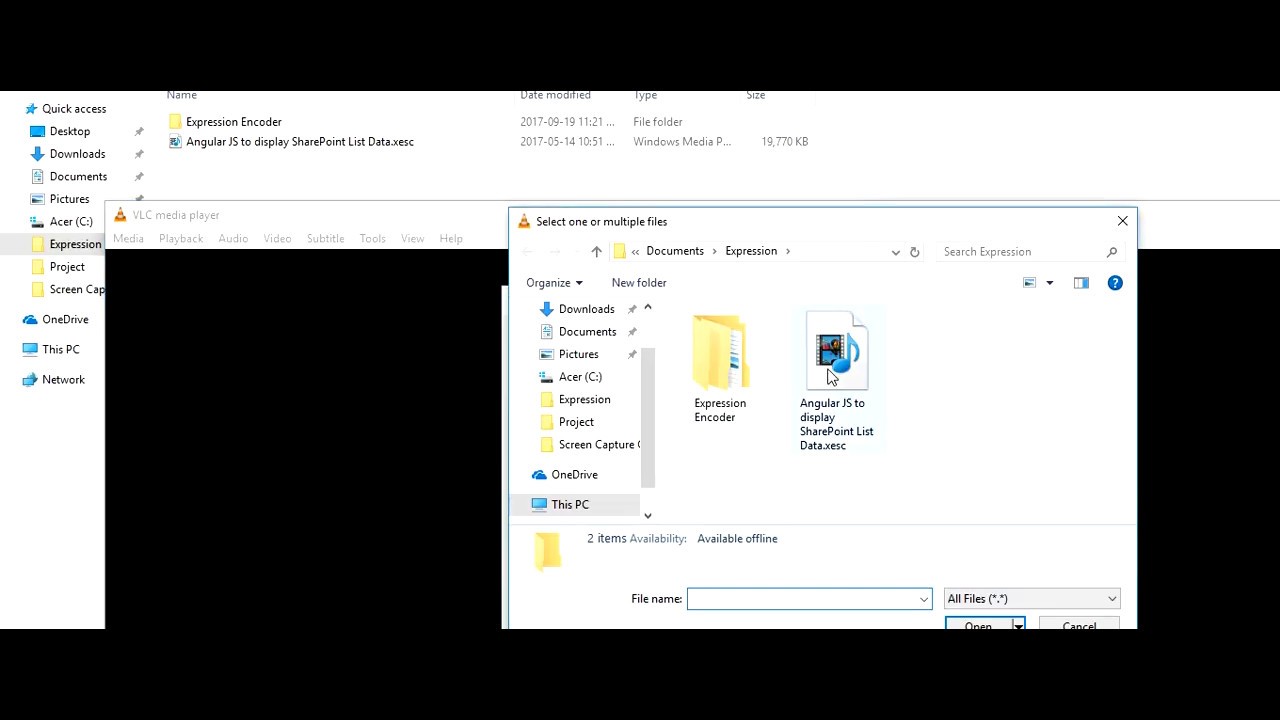
Task: Open the view options dropdown arrow
Action: tap(1049, 283)
